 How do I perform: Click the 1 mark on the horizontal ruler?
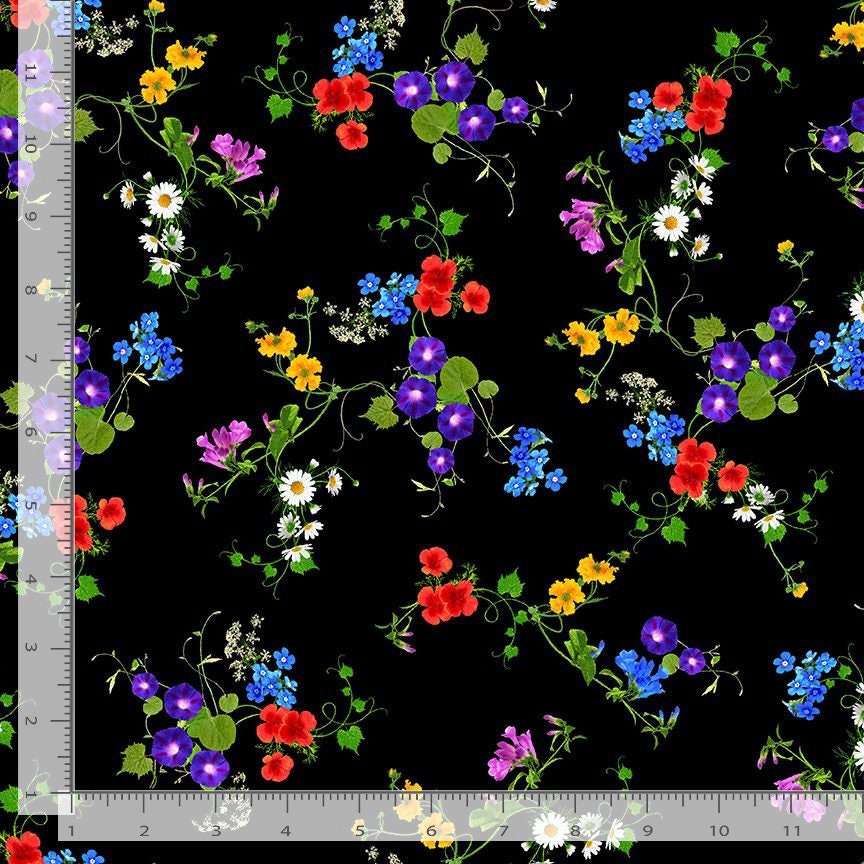(71, 831)
